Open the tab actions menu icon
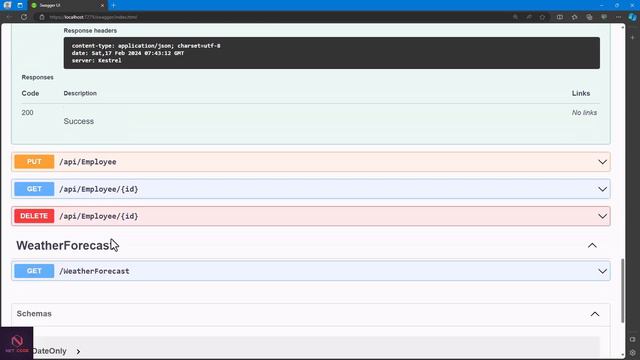 click(20, 5)
